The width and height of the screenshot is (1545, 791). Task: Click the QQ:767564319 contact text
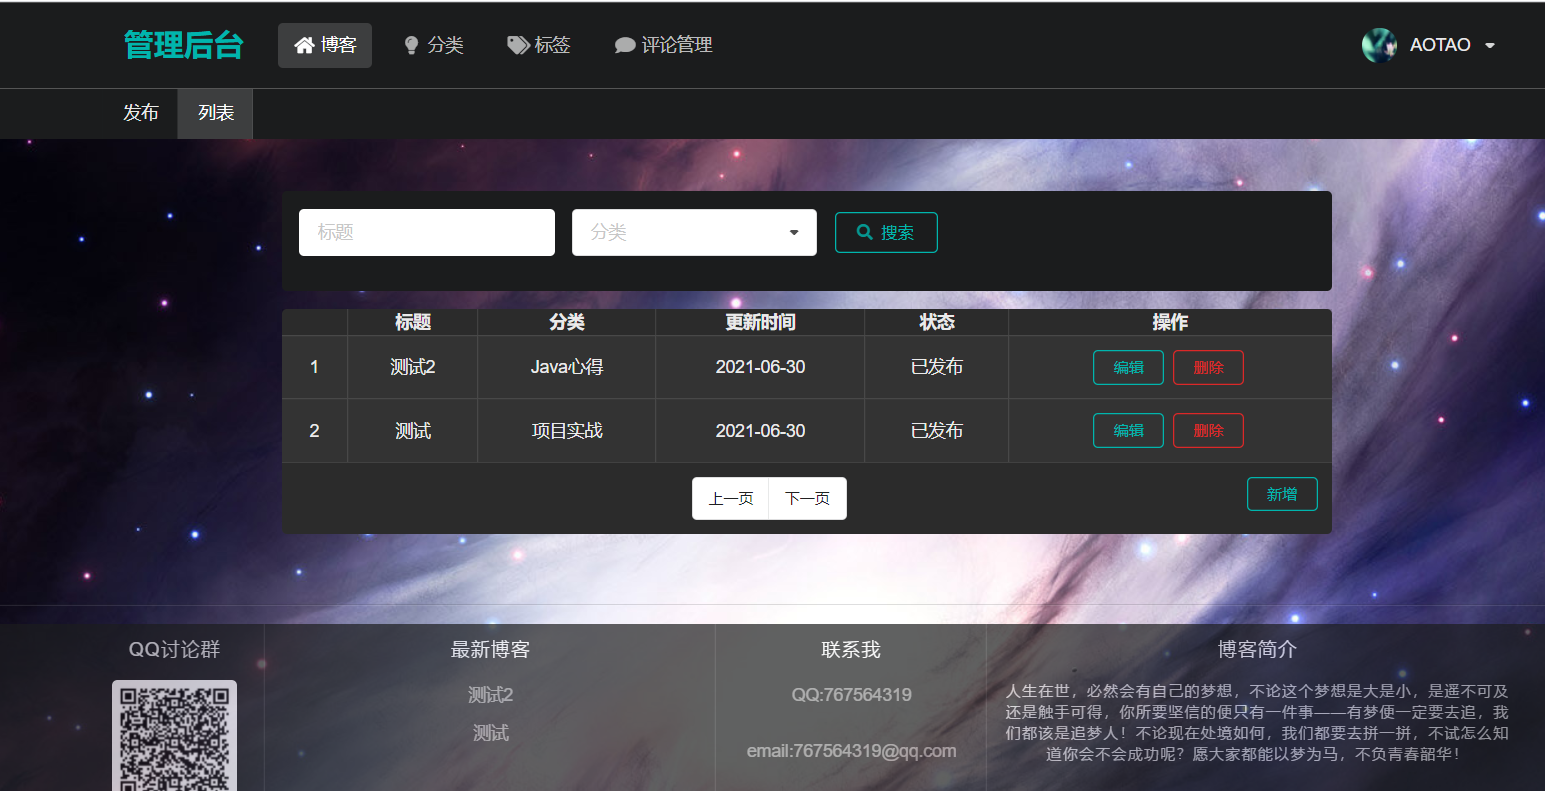[x=851, y=695]
